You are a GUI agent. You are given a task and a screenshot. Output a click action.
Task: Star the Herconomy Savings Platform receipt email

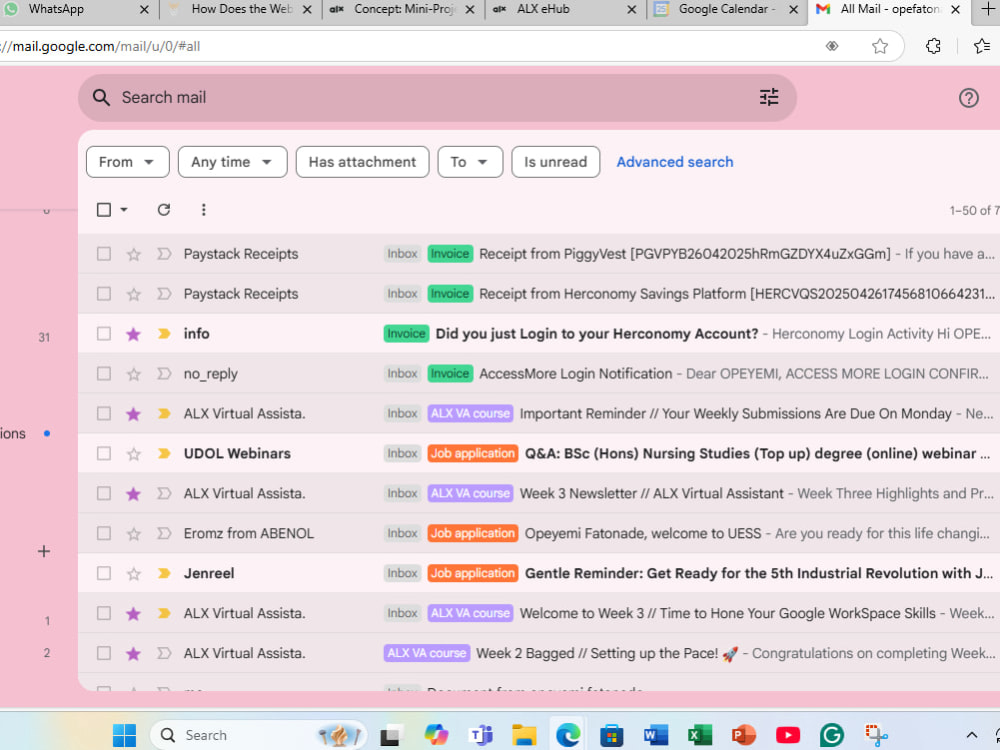[x=133, y=294]
